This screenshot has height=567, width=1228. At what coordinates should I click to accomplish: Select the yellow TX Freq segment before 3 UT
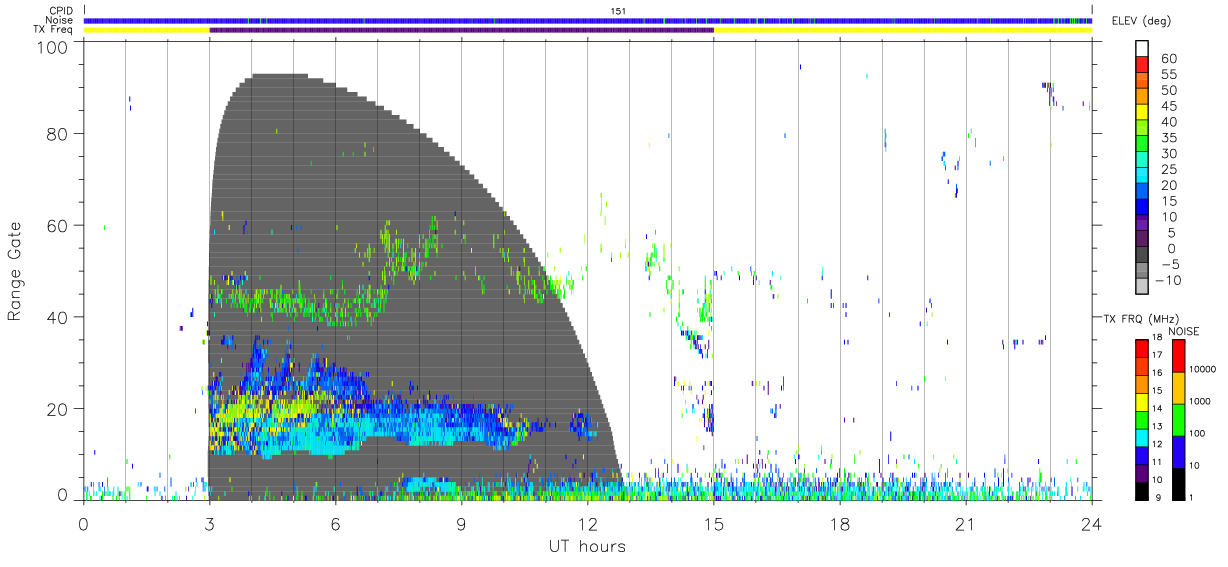coord(146,30)
